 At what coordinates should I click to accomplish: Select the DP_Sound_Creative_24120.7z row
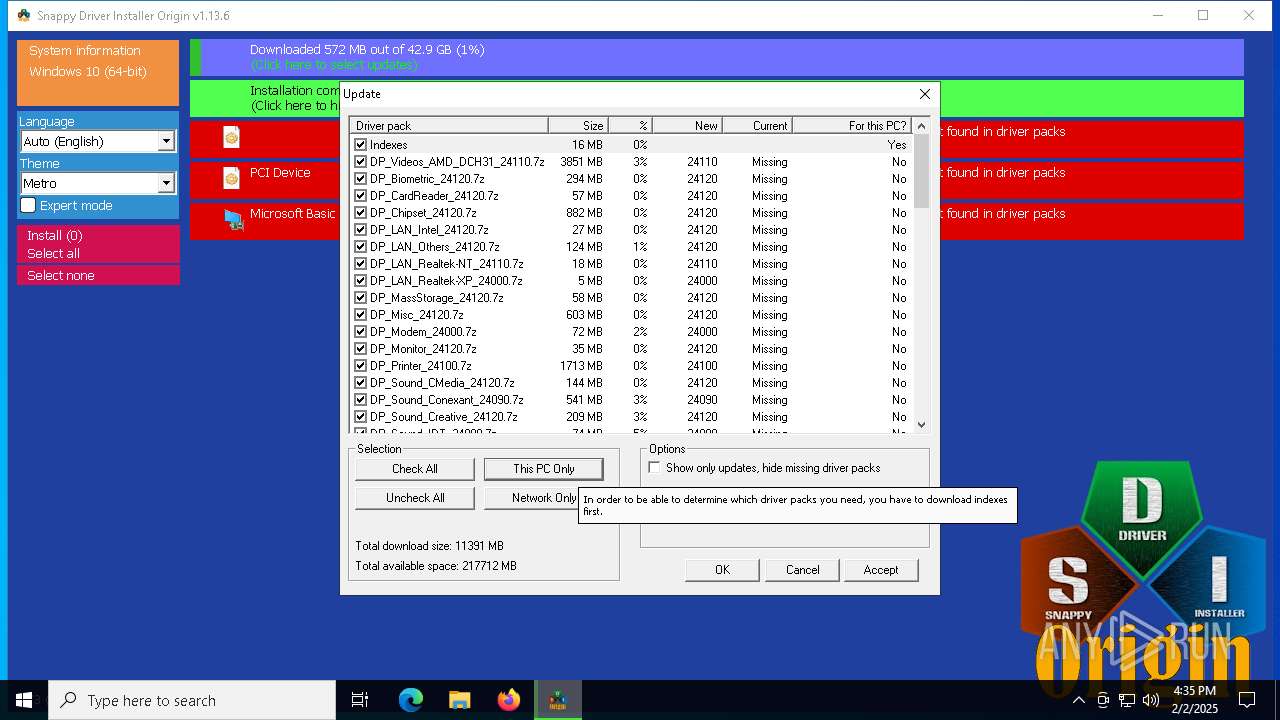point(631,417)
